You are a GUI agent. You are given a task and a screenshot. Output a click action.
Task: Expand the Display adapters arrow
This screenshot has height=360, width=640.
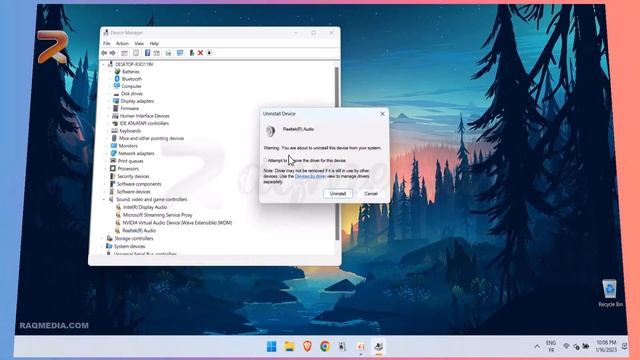click(x=109, y=101)
